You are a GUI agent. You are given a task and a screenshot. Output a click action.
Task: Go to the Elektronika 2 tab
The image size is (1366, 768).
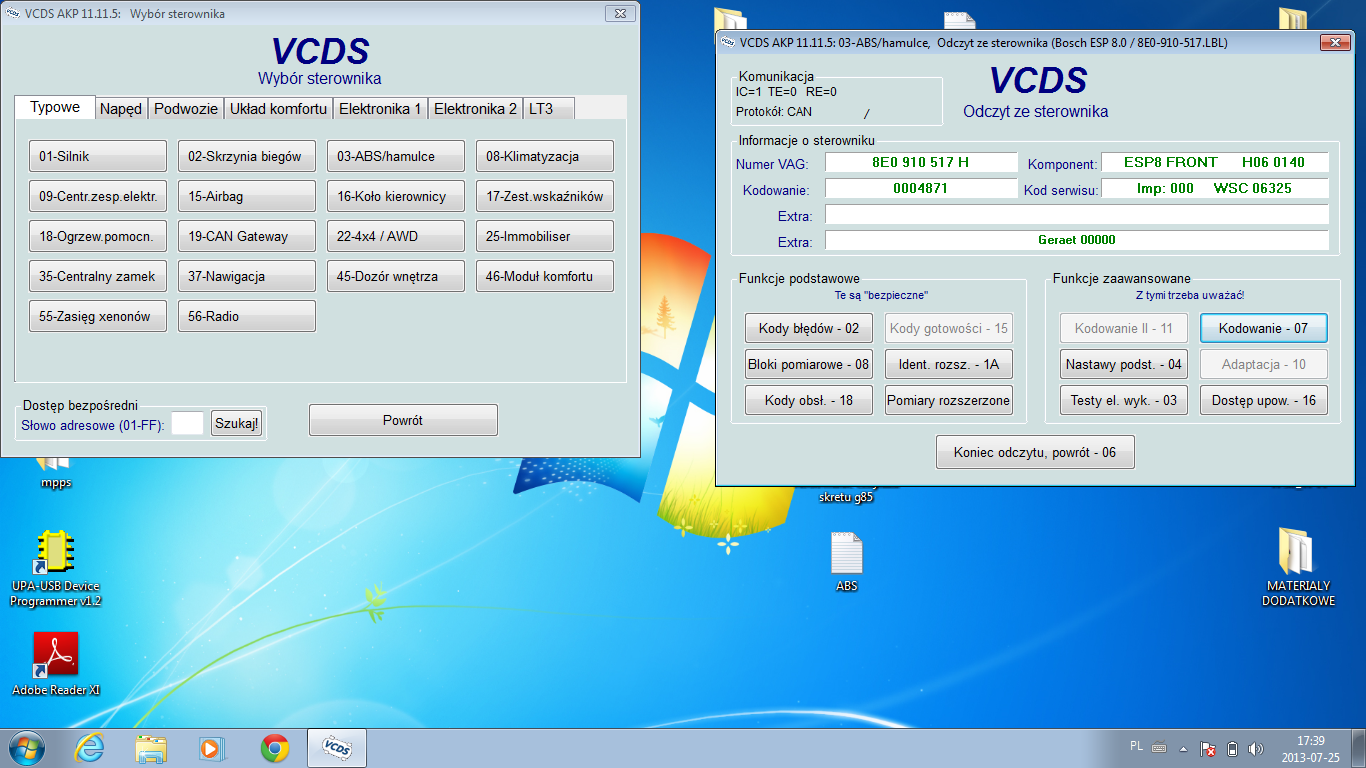[476, 109]
